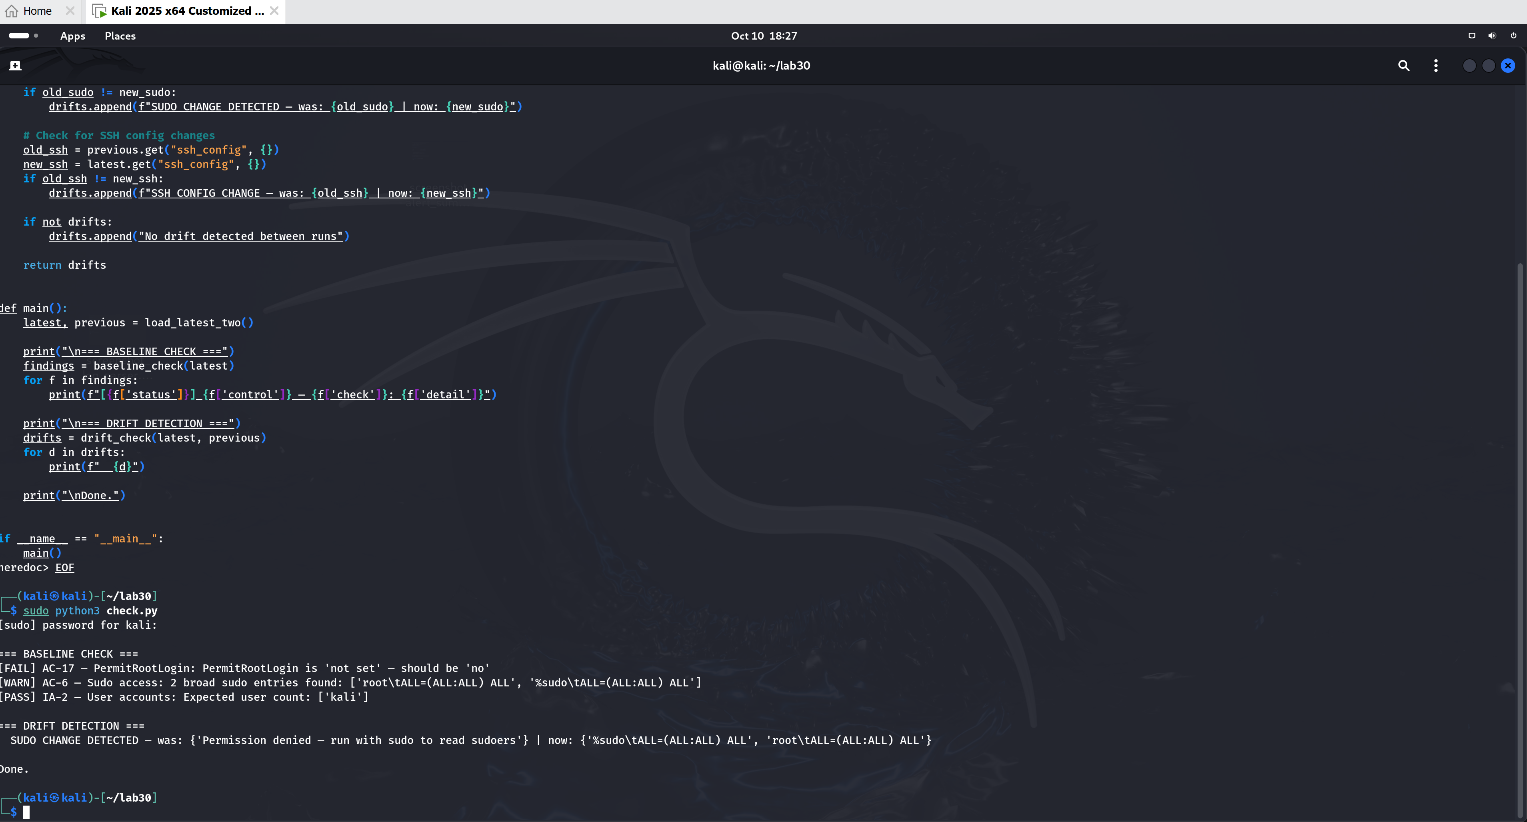Close the Home tab
Viewport: 1527px width, 822px height.
pyautogui.click(x=70, y=11)
